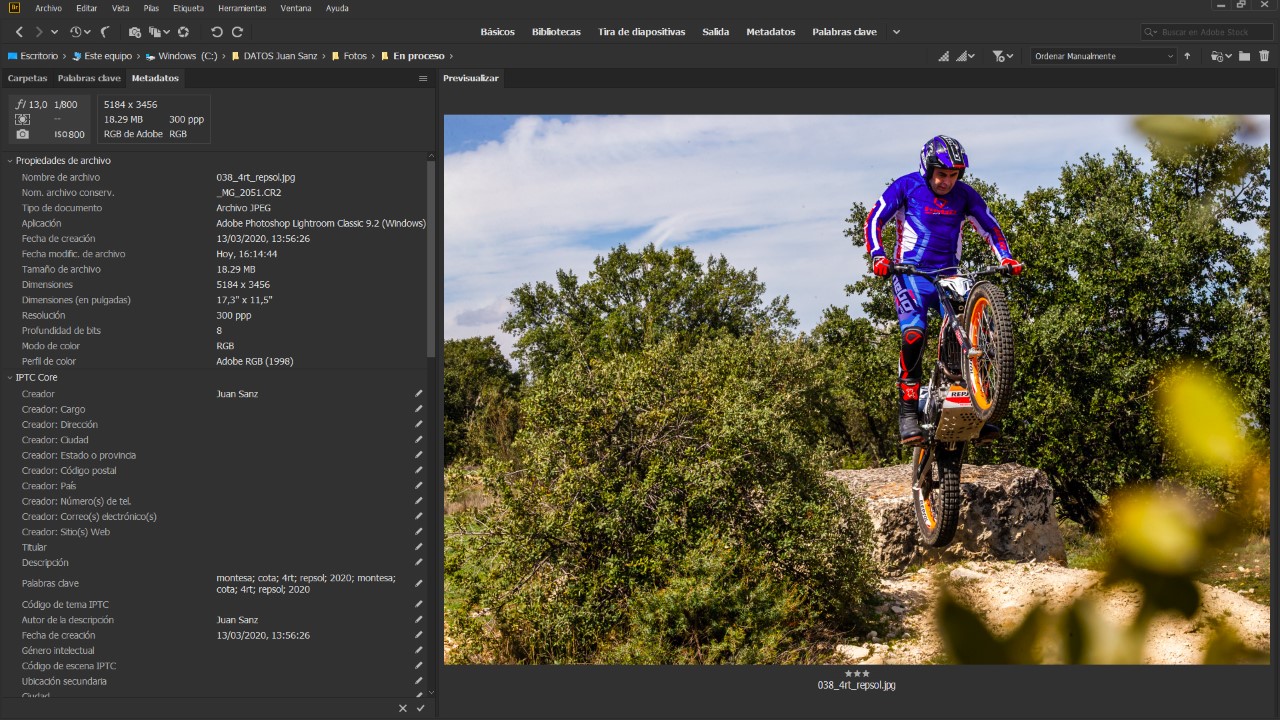Open the workspace switcher chevron dropdown

[x=896, y=32]
